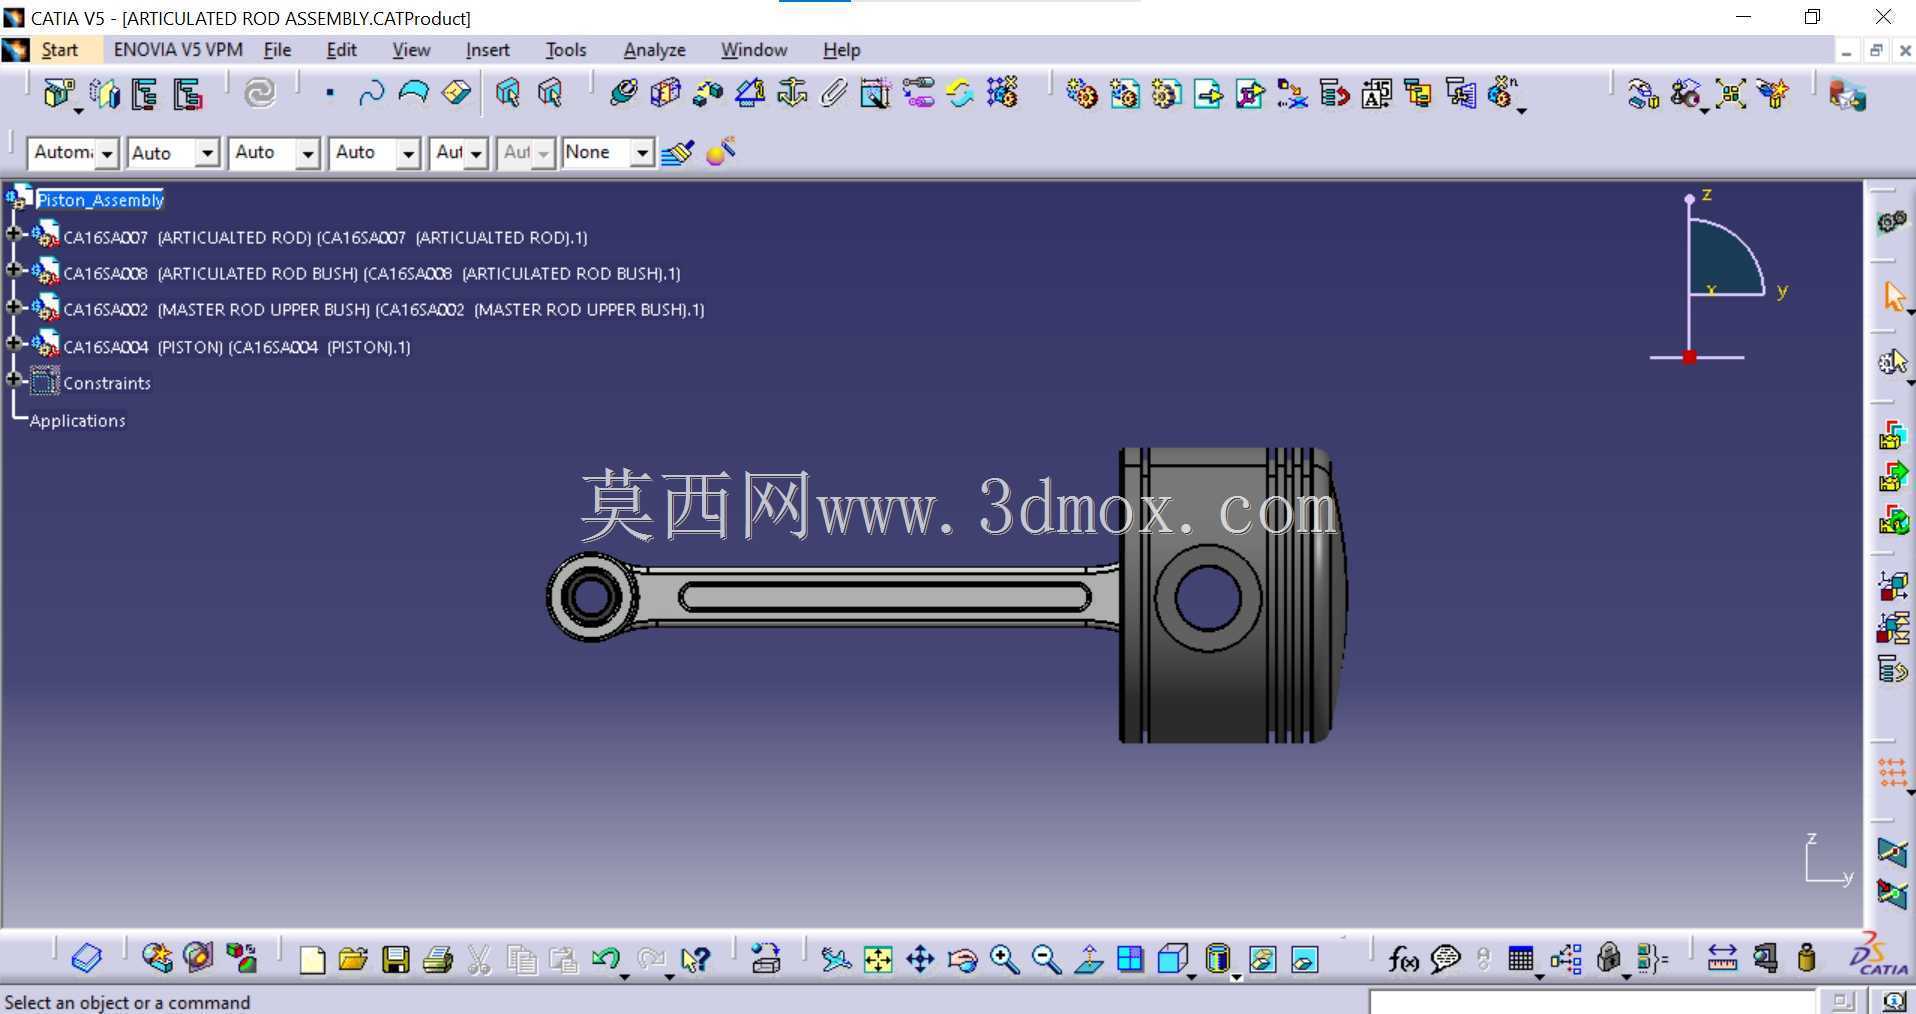Select the Constraints node label

pos(107,383)
